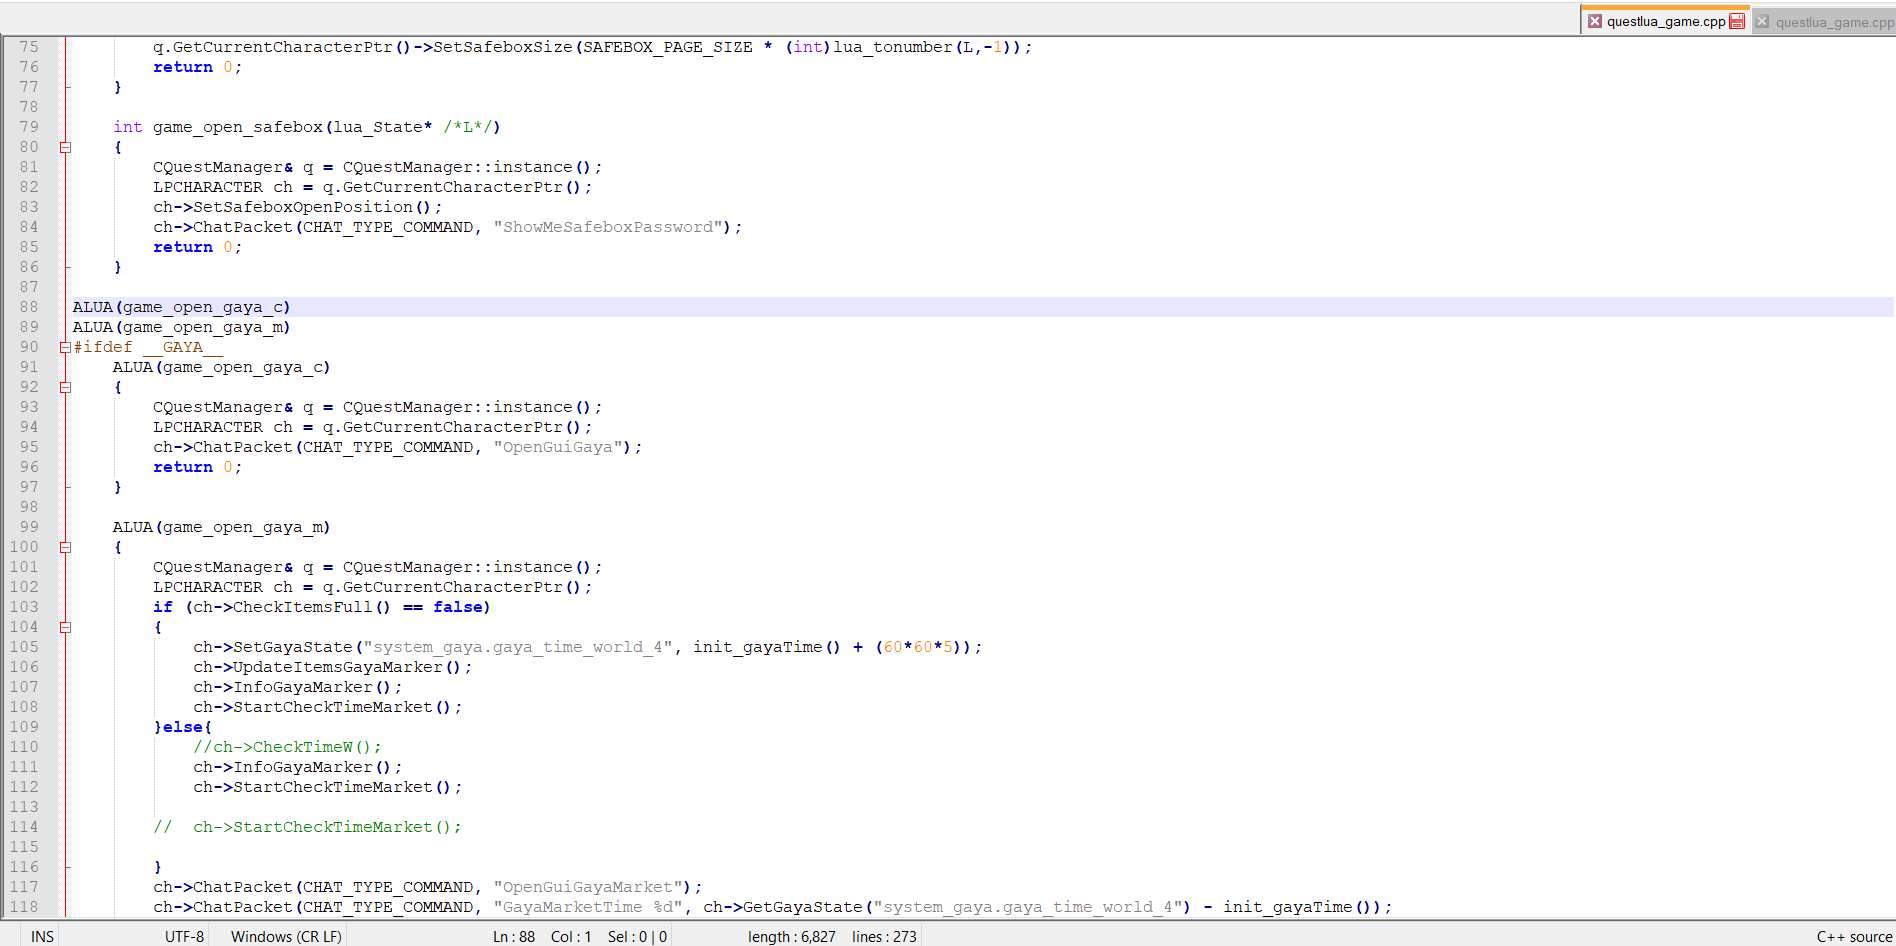This screenshot has height=946, width=1896.
Task: Click ALUA(game_open_gaya_m) on line 89
Action: tap(181, 327)
